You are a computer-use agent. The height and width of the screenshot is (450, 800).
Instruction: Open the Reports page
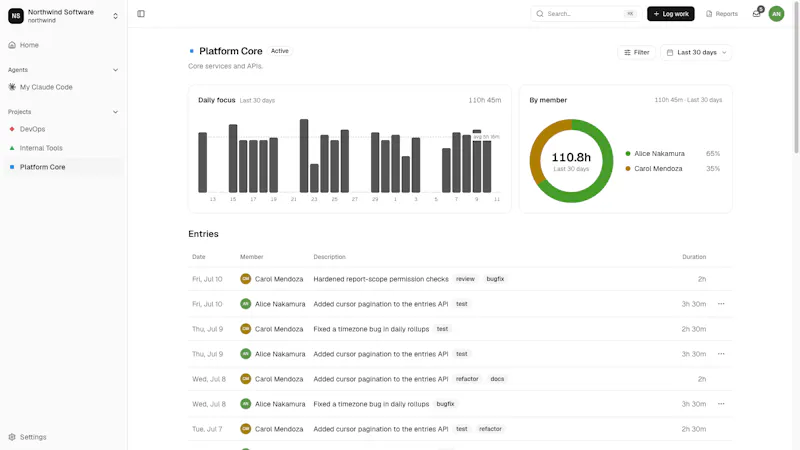[x=721, y=14]
